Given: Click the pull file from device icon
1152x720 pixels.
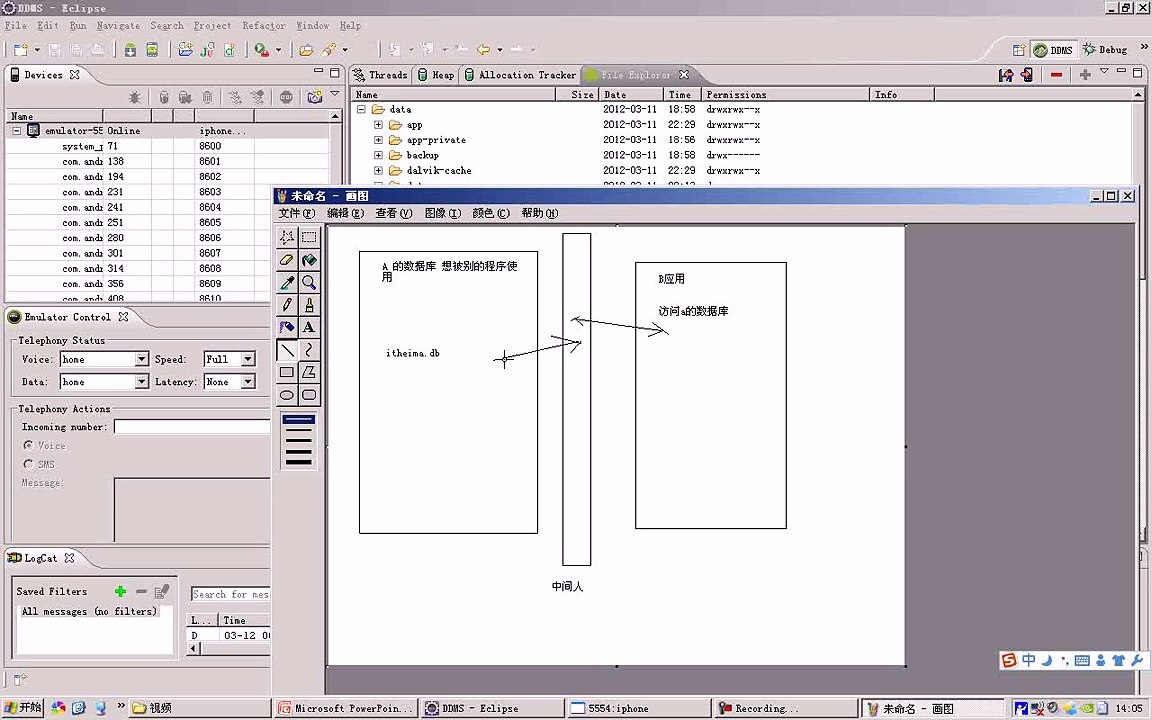Looking at the screenshot, I should pyautogui.click(x=1007, y=75).
